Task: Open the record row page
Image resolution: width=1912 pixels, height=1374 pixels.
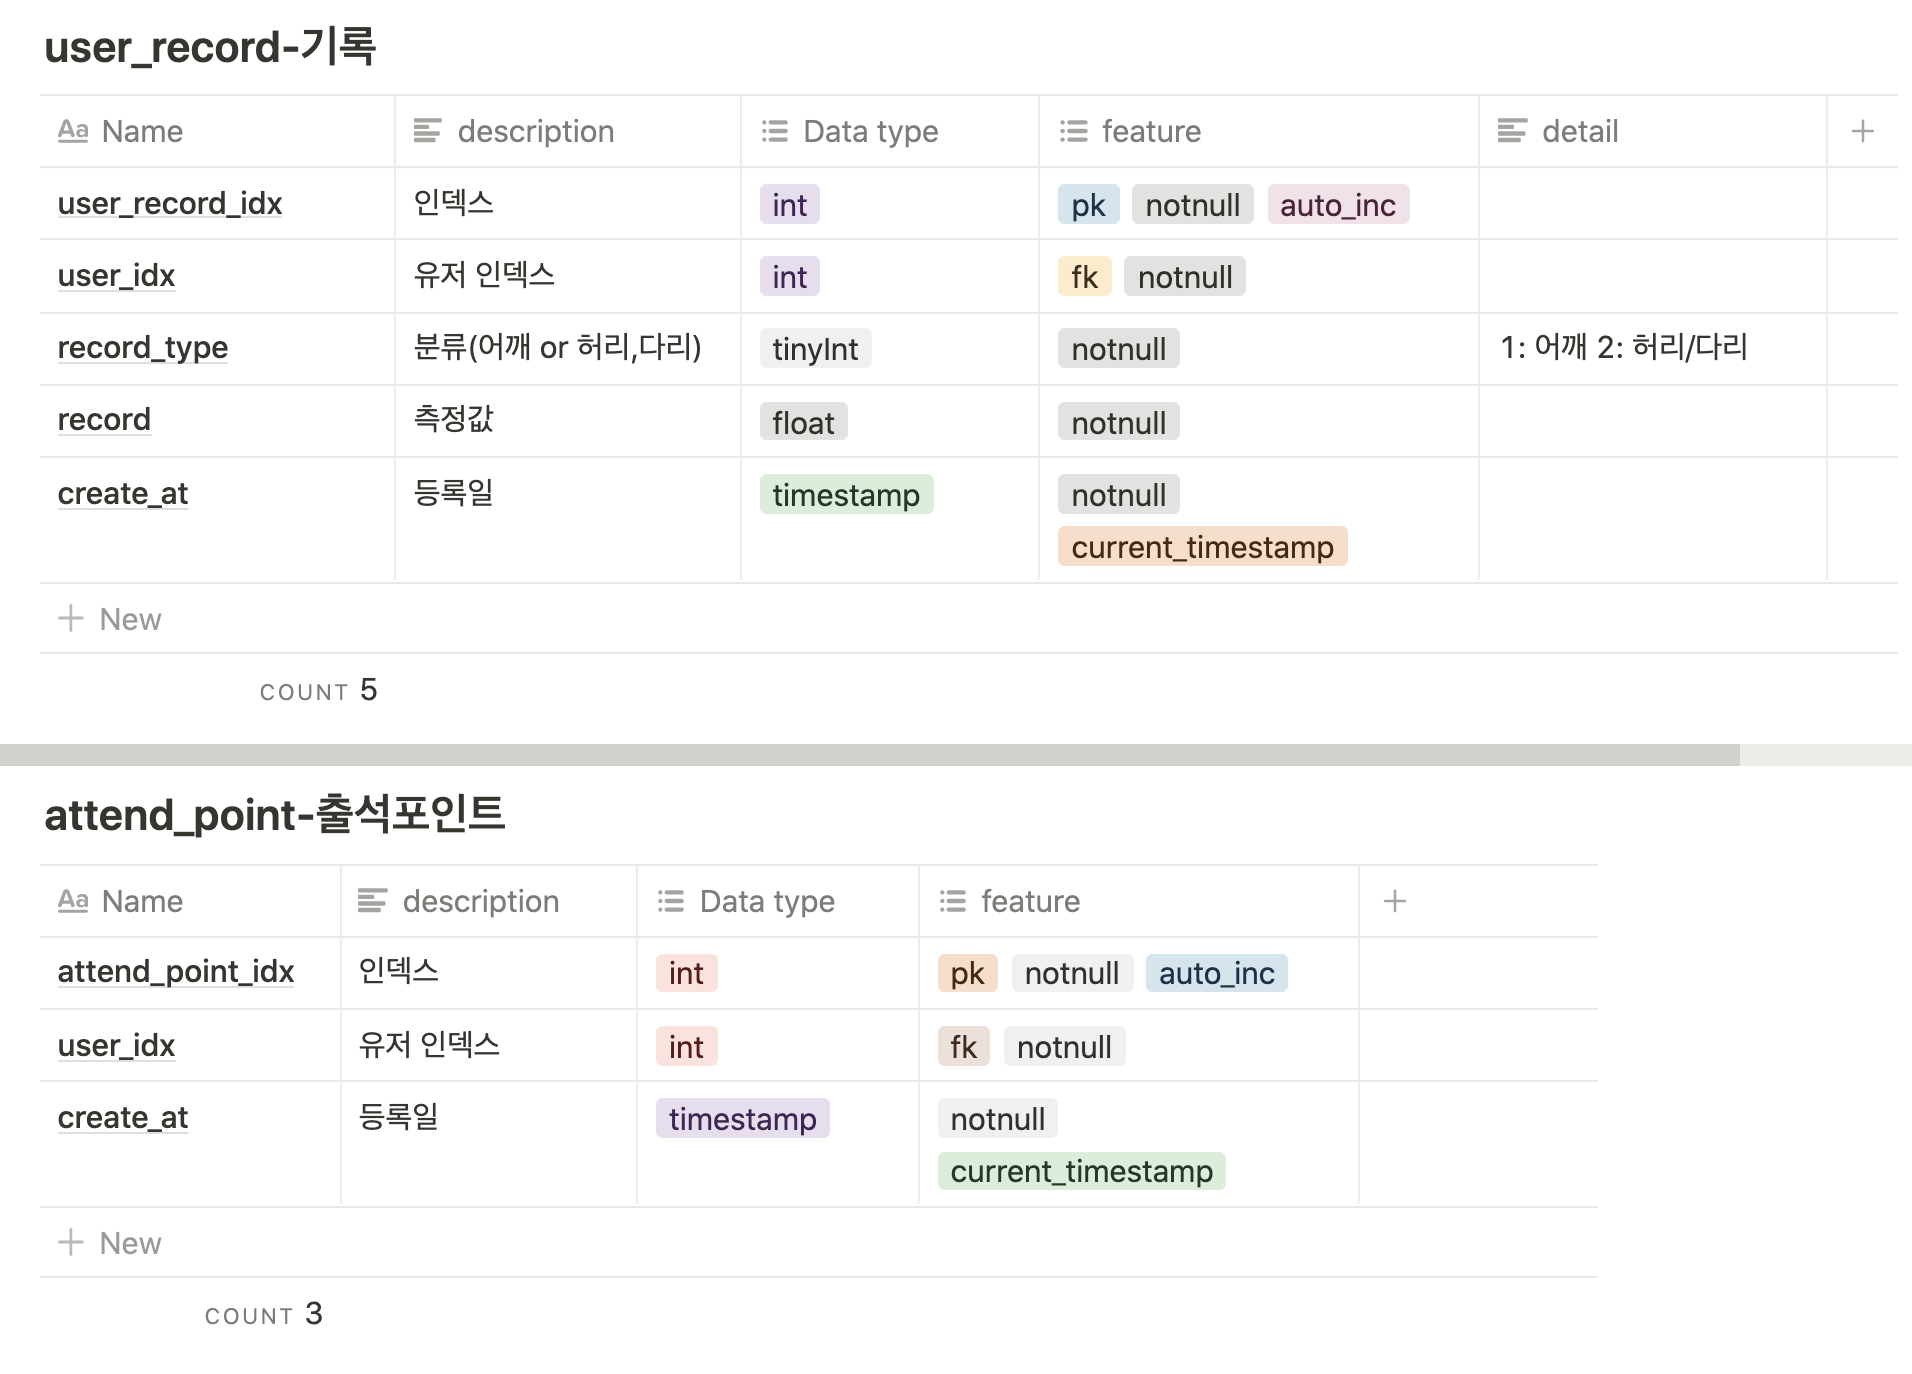Action: click(x=104, y=420)
